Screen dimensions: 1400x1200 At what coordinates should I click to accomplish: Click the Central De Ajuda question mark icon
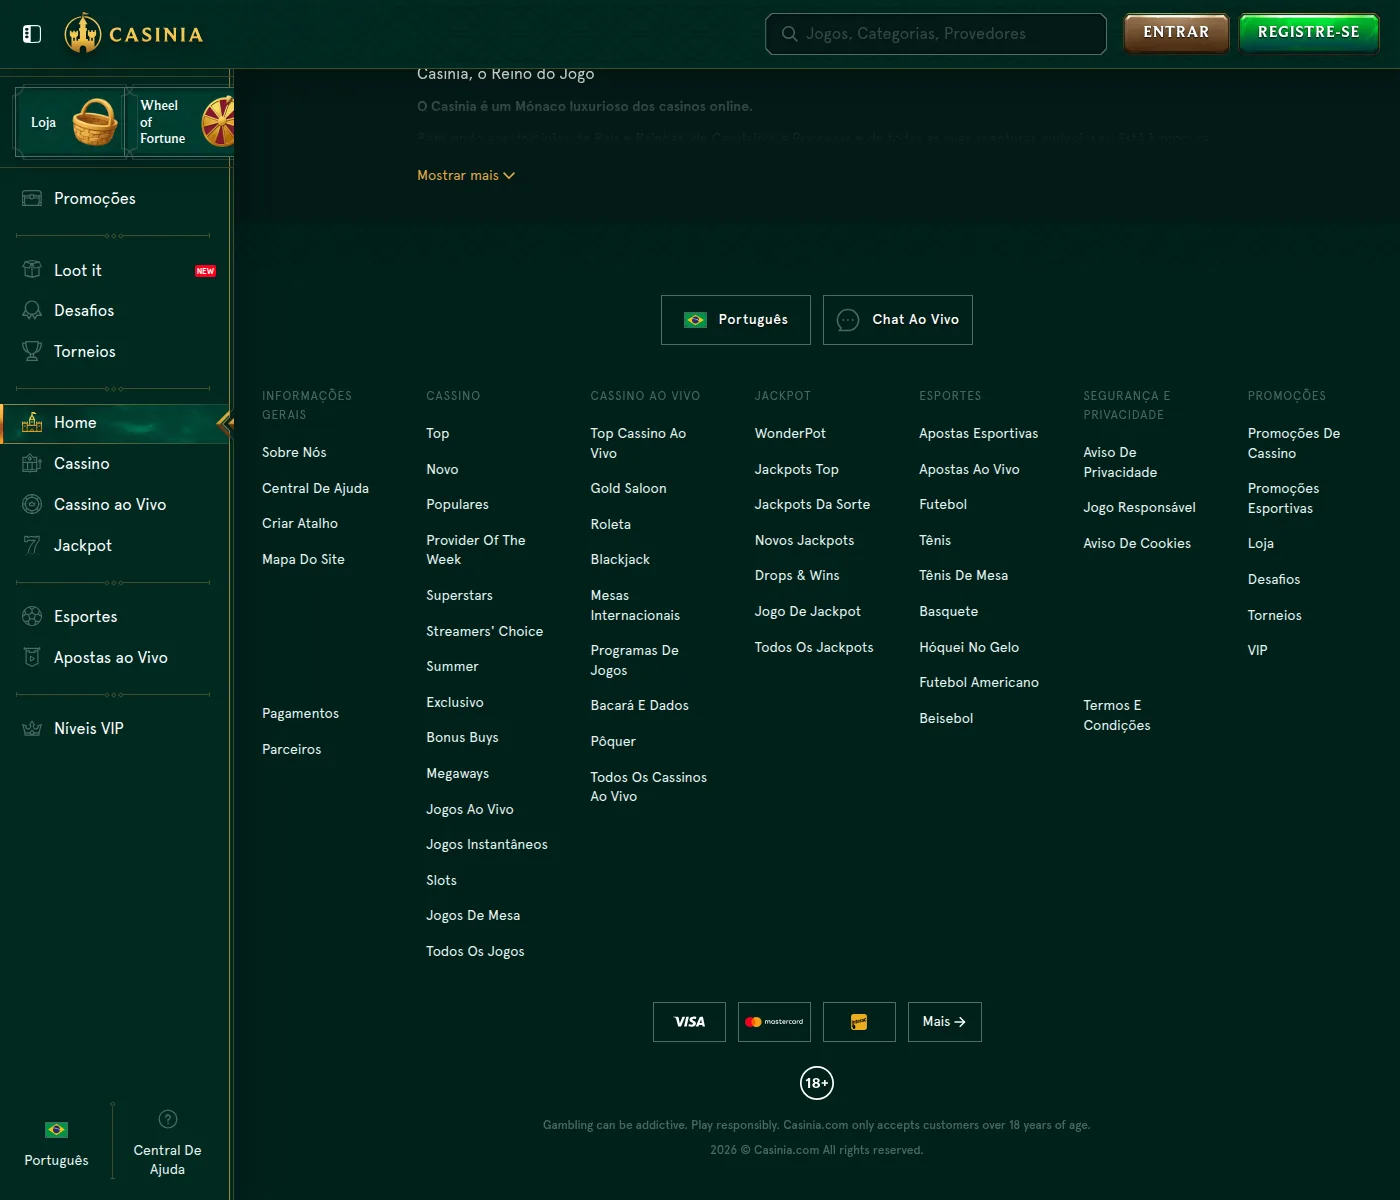[x=168, y=1119]
